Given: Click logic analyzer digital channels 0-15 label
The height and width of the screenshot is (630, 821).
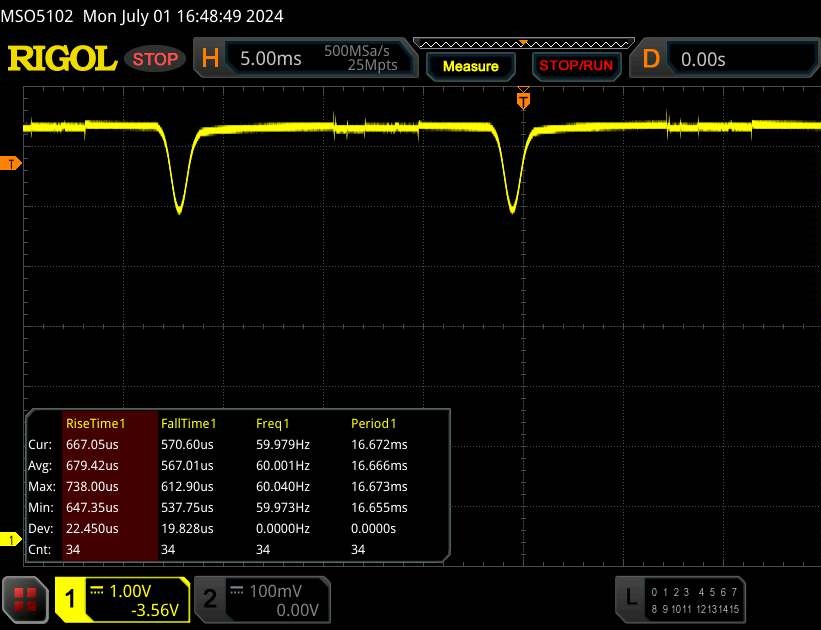Looking at the screenshot, I should (695, 600).
